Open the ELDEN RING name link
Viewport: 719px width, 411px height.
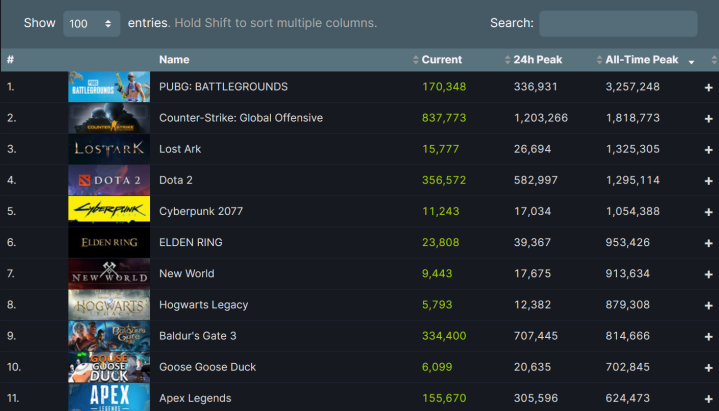191,243
